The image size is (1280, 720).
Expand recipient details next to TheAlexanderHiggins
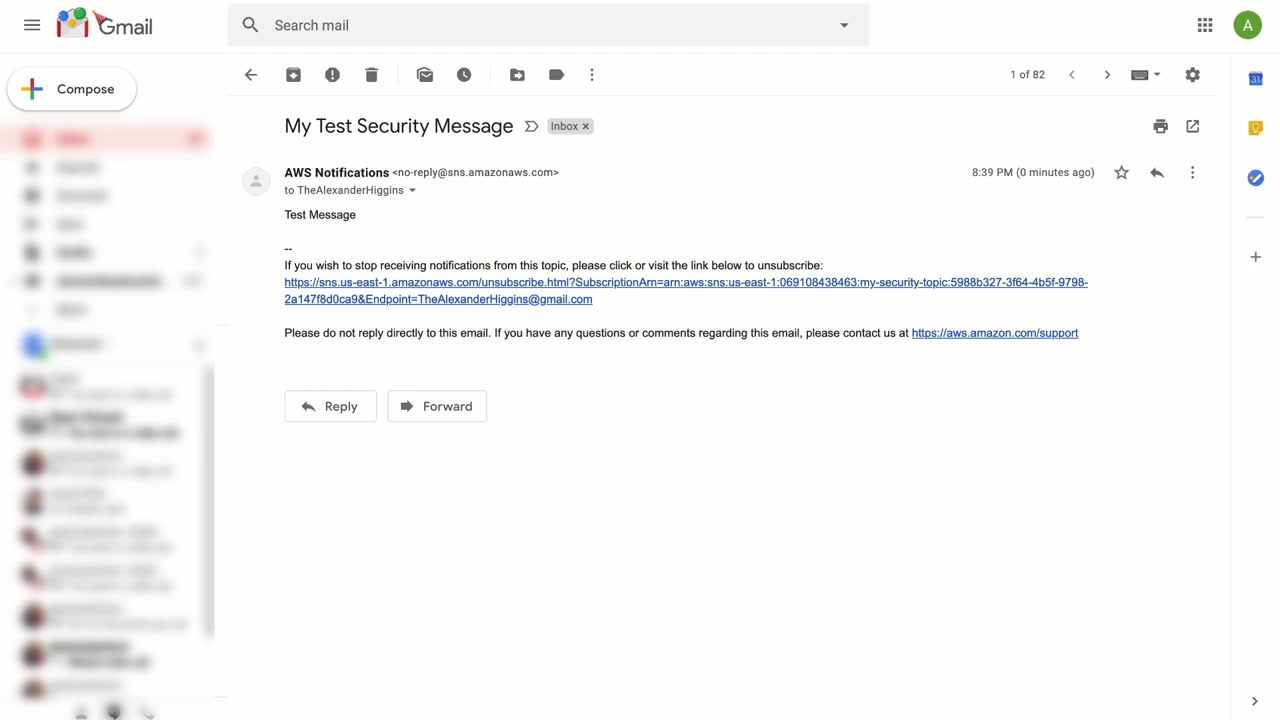[412, 191]
